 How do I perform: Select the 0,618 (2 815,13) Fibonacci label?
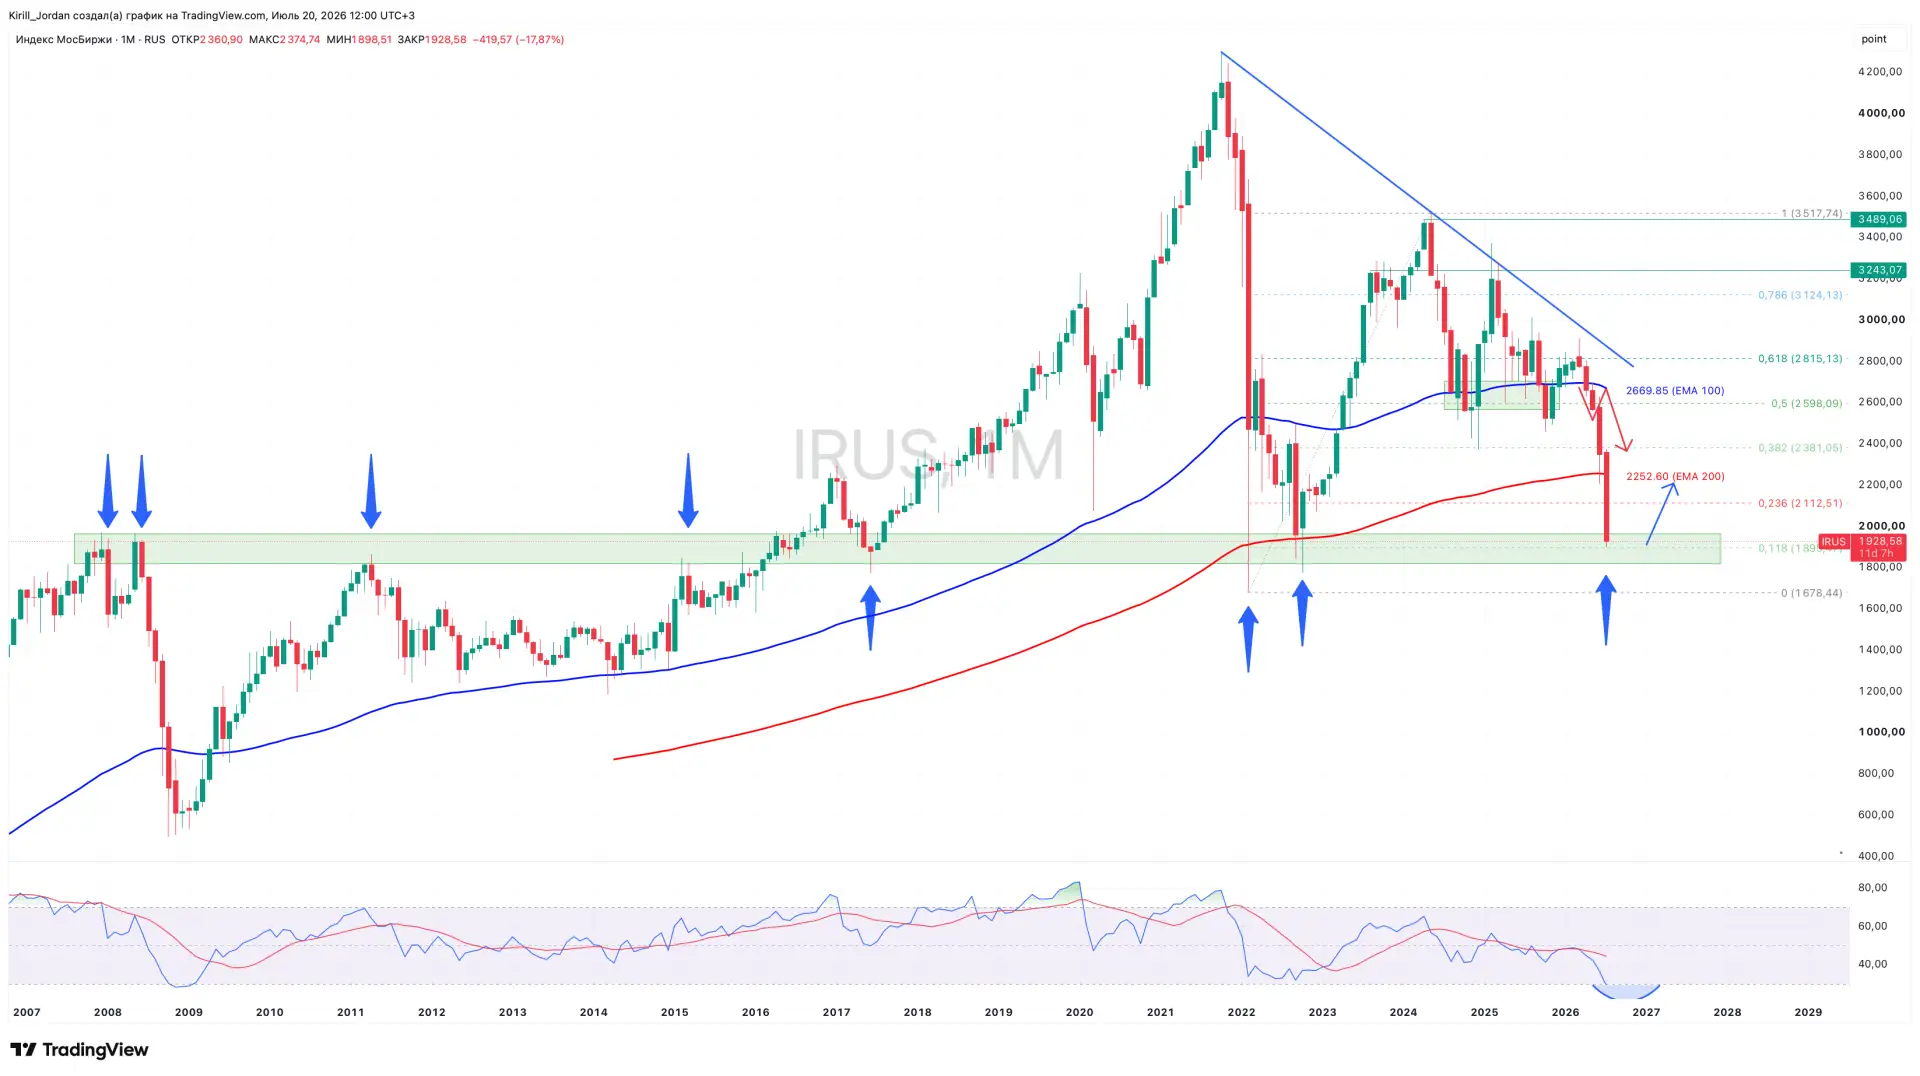point(1800,358)
